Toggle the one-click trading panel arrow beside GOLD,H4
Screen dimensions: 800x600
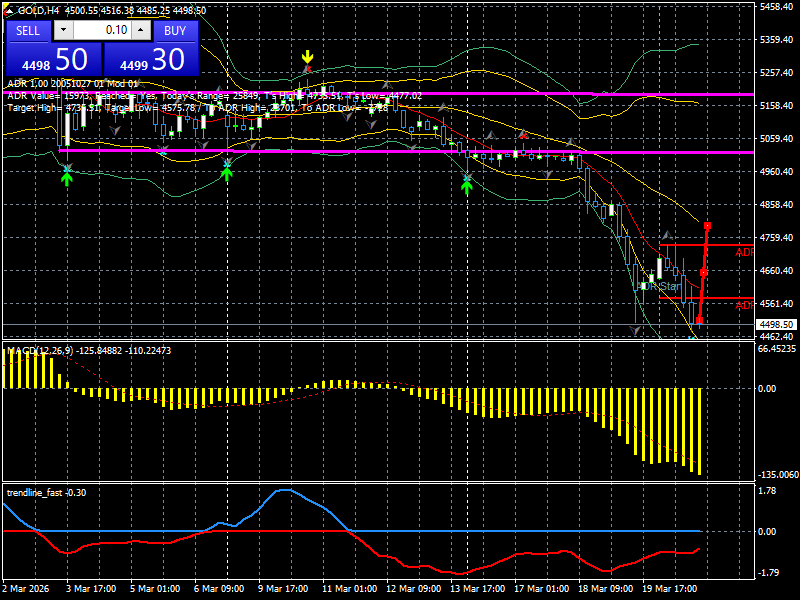coord(9,11)
